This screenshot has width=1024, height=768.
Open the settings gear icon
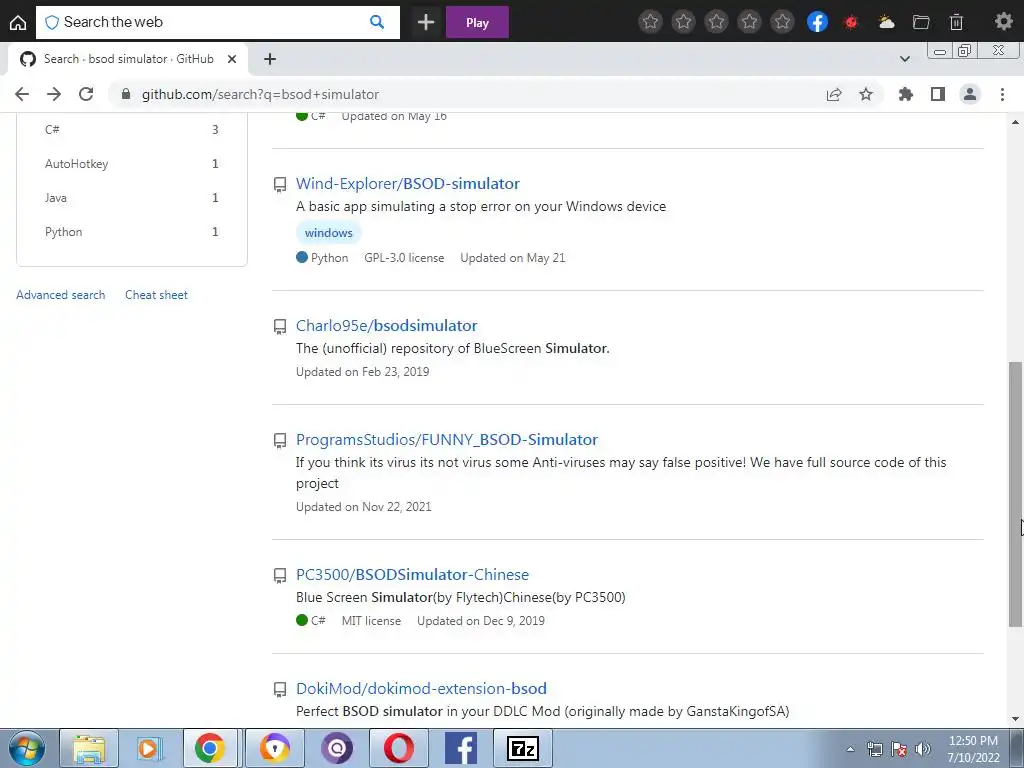coord(1003,22)
